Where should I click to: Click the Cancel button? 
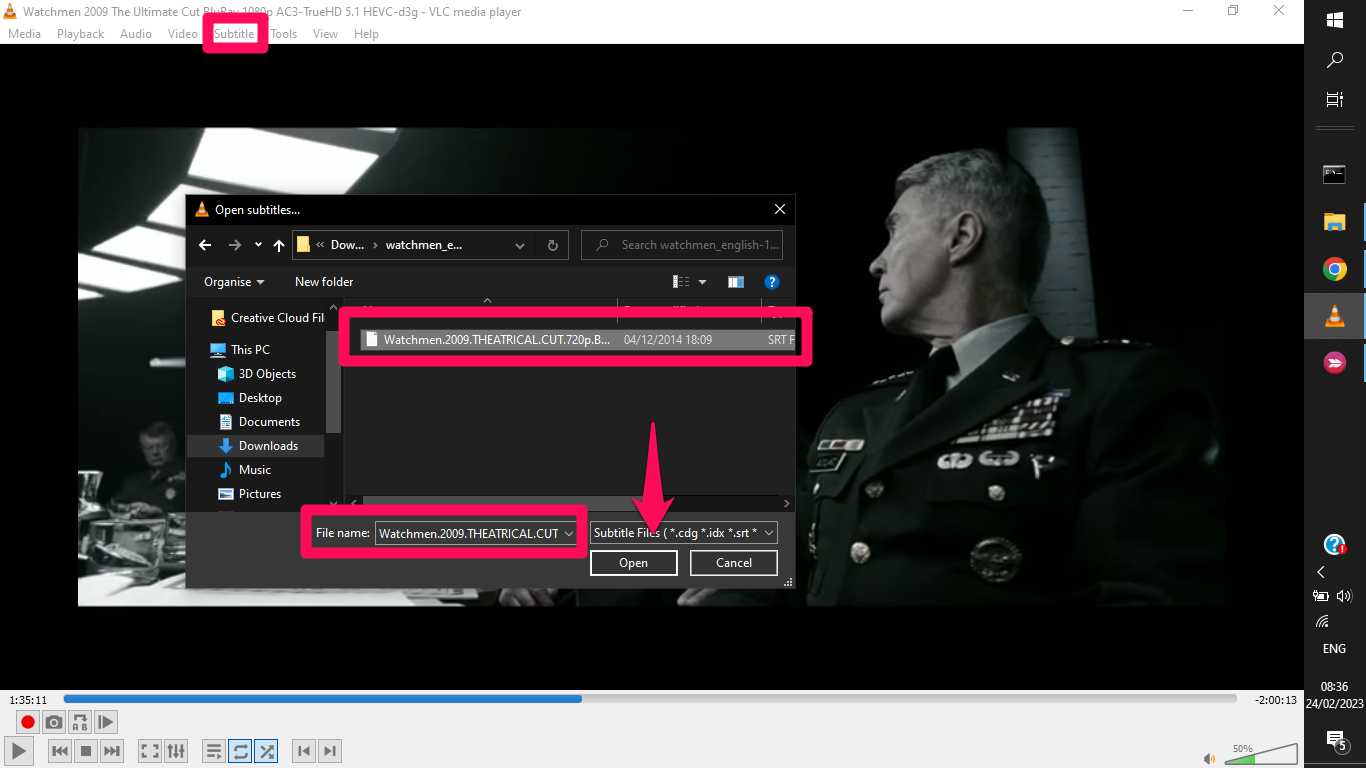(x=734, y=563)
